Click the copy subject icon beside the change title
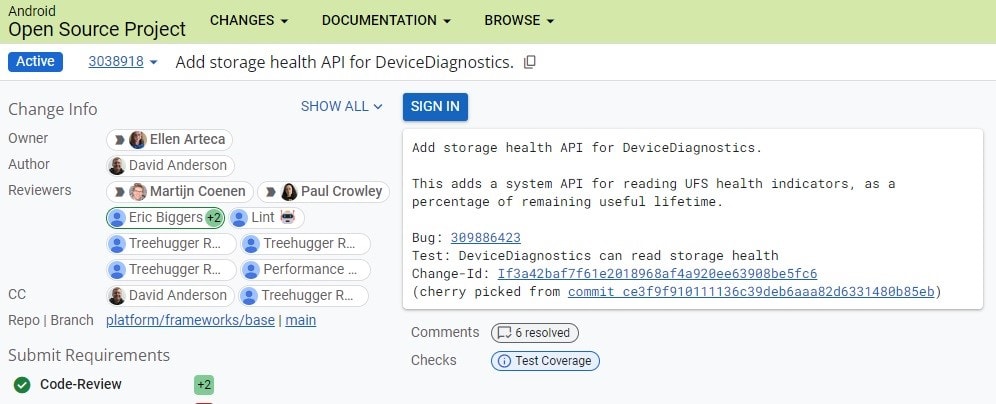Image resolution: width=996 pixels, height=404 pixels. 530,62
